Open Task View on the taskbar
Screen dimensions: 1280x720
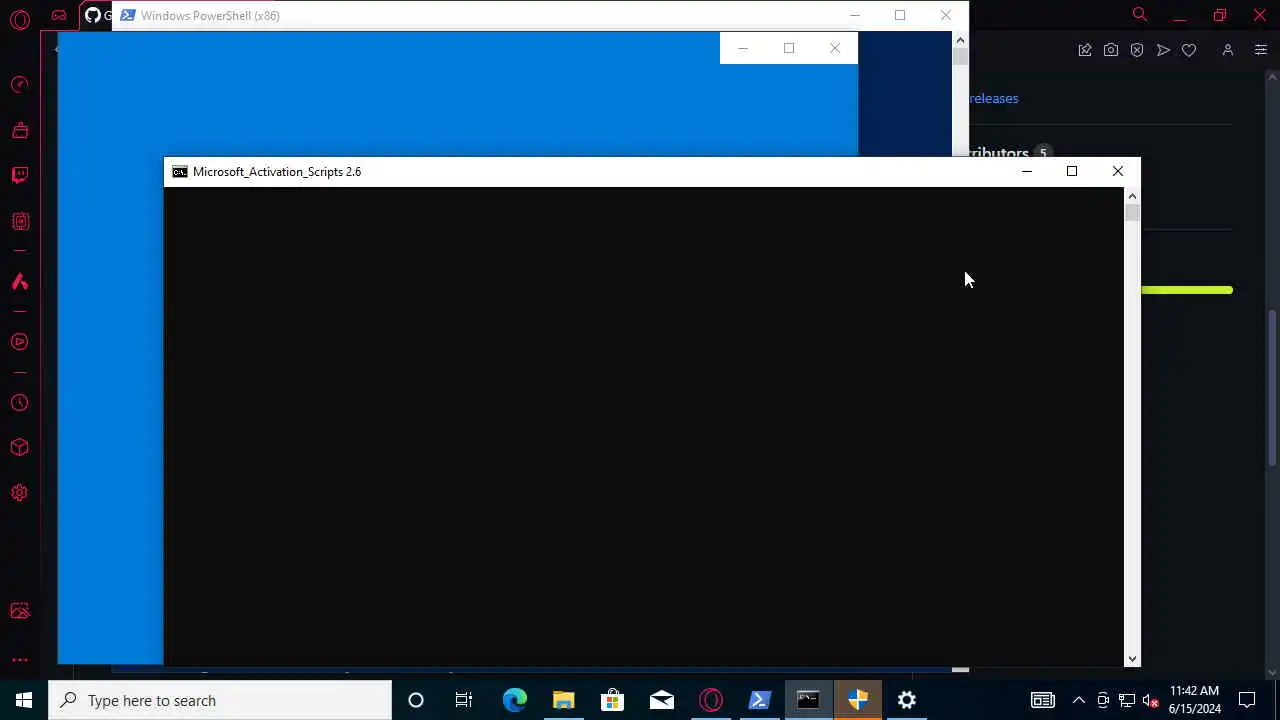click(x=464, y=700)
